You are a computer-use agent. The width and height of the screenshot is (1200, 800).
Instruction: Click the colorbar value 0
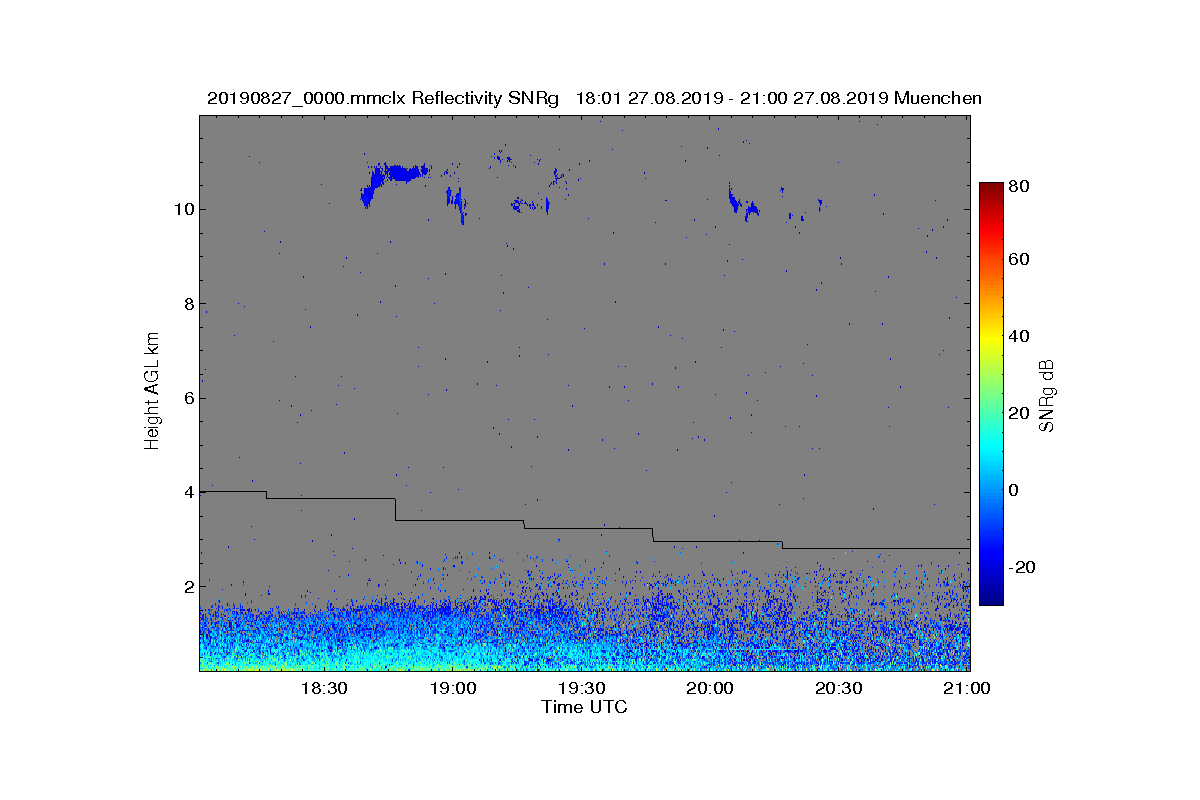click(1015, 490)
